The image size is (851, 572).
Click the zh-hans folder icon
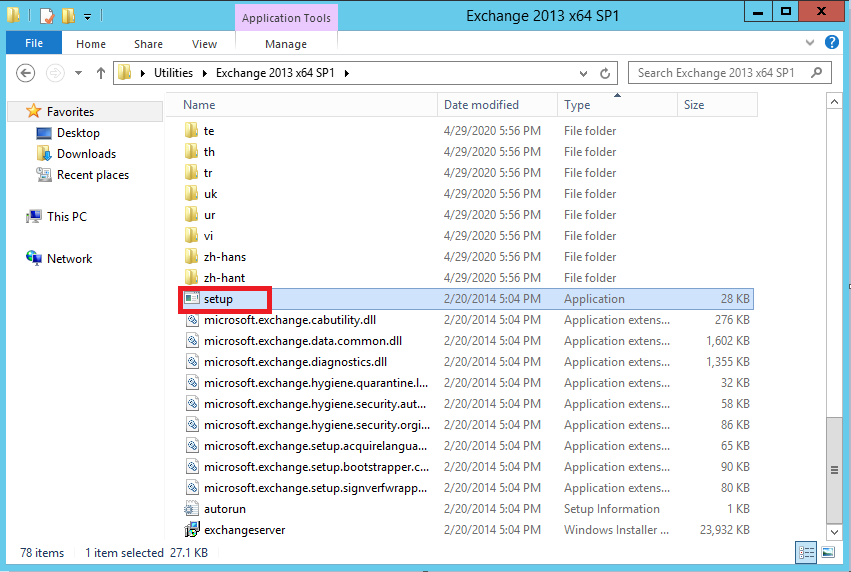tap(191, 257)
